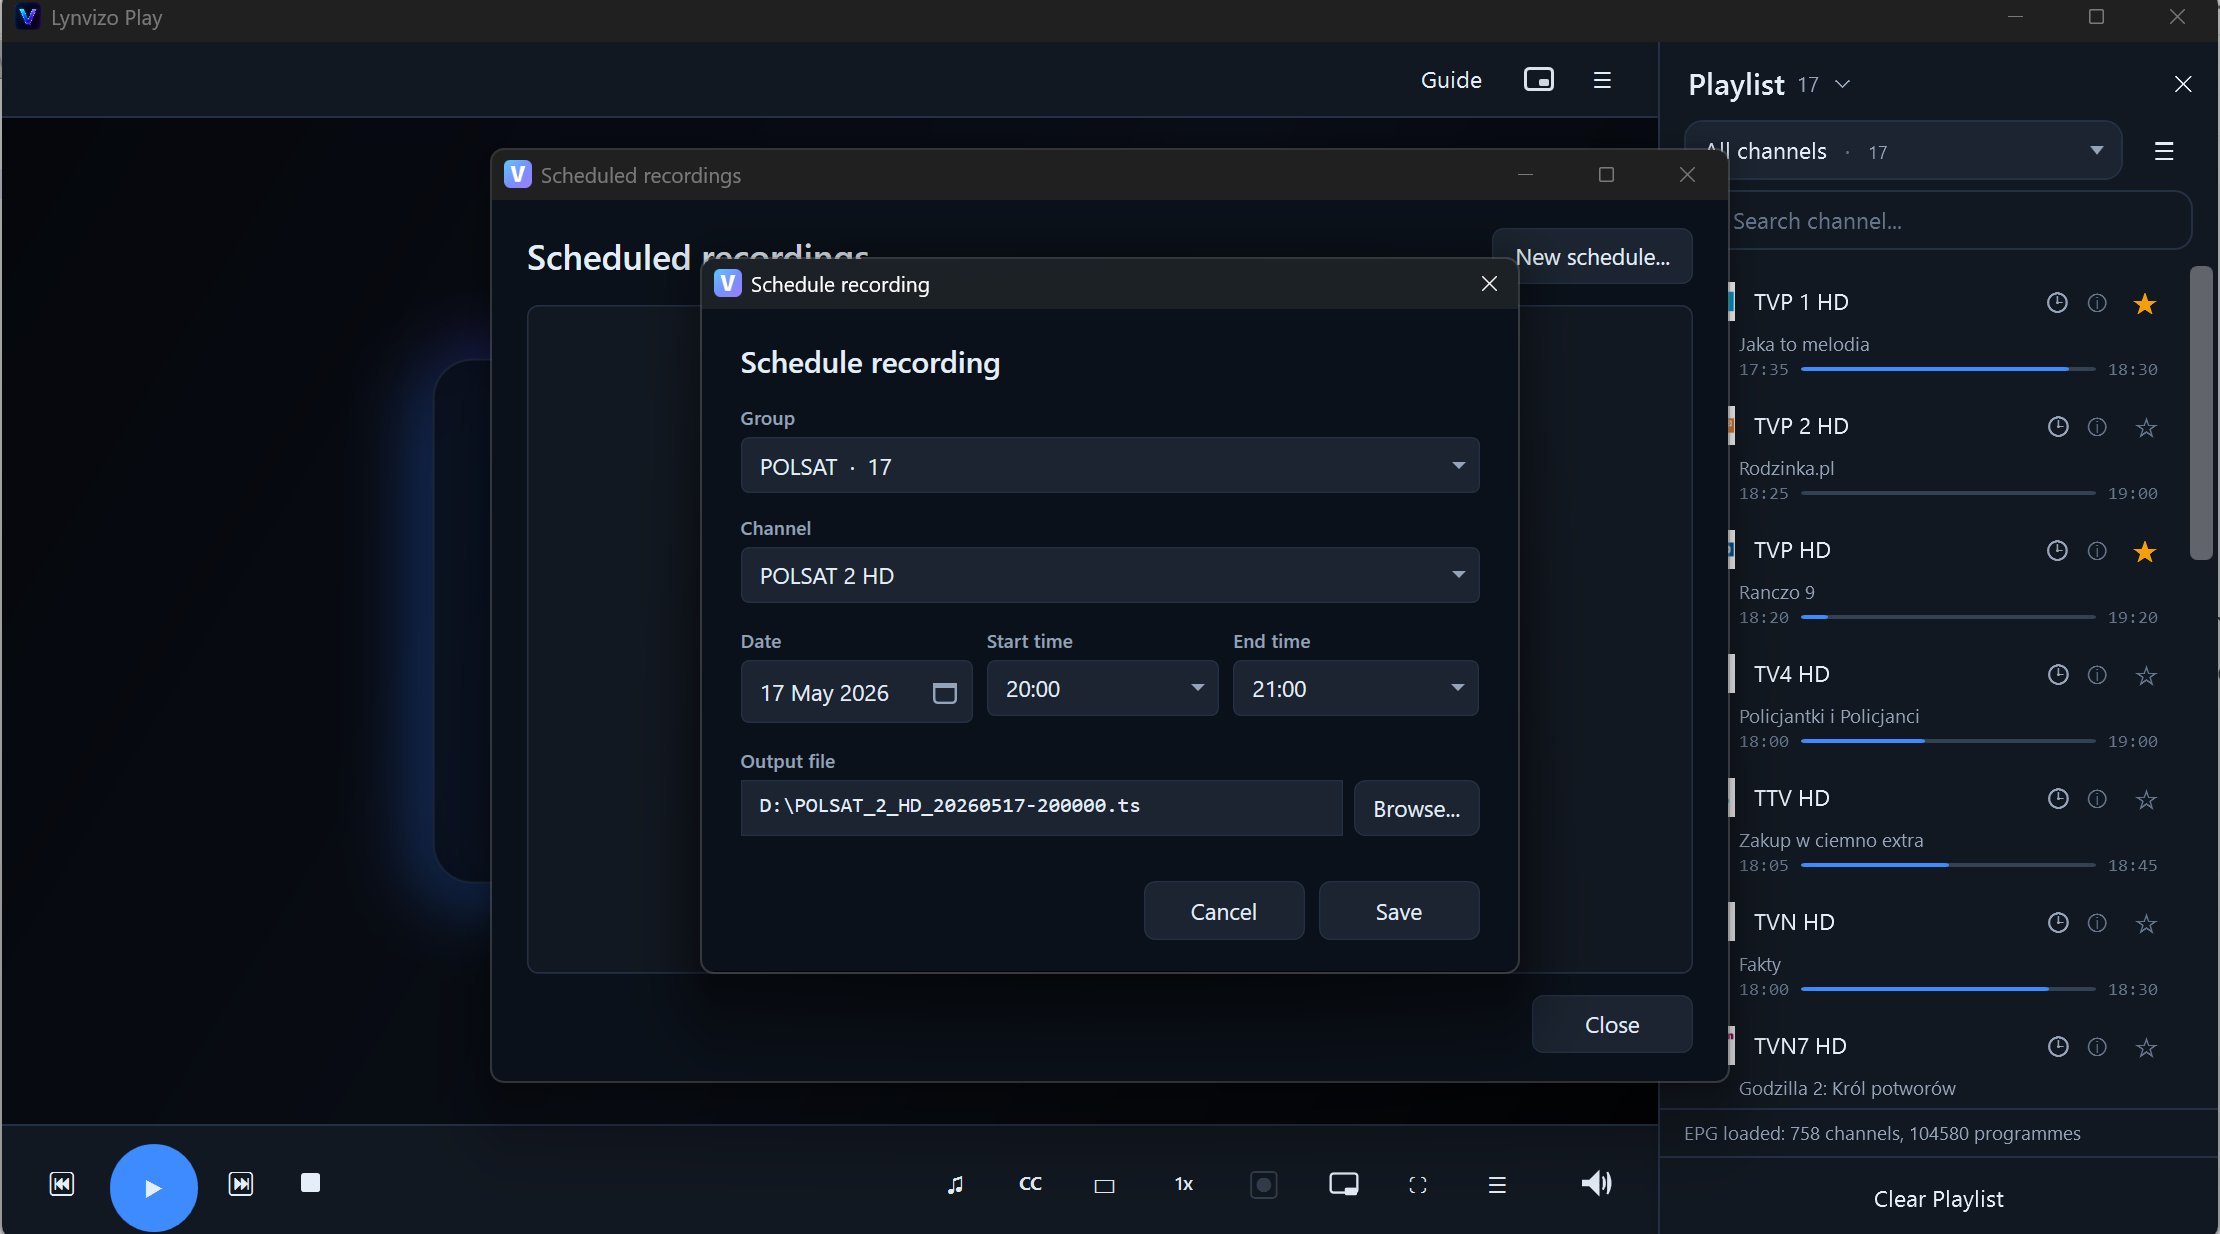
Task: Click Clear Playlist
Action: (x=1938, y=1198)
